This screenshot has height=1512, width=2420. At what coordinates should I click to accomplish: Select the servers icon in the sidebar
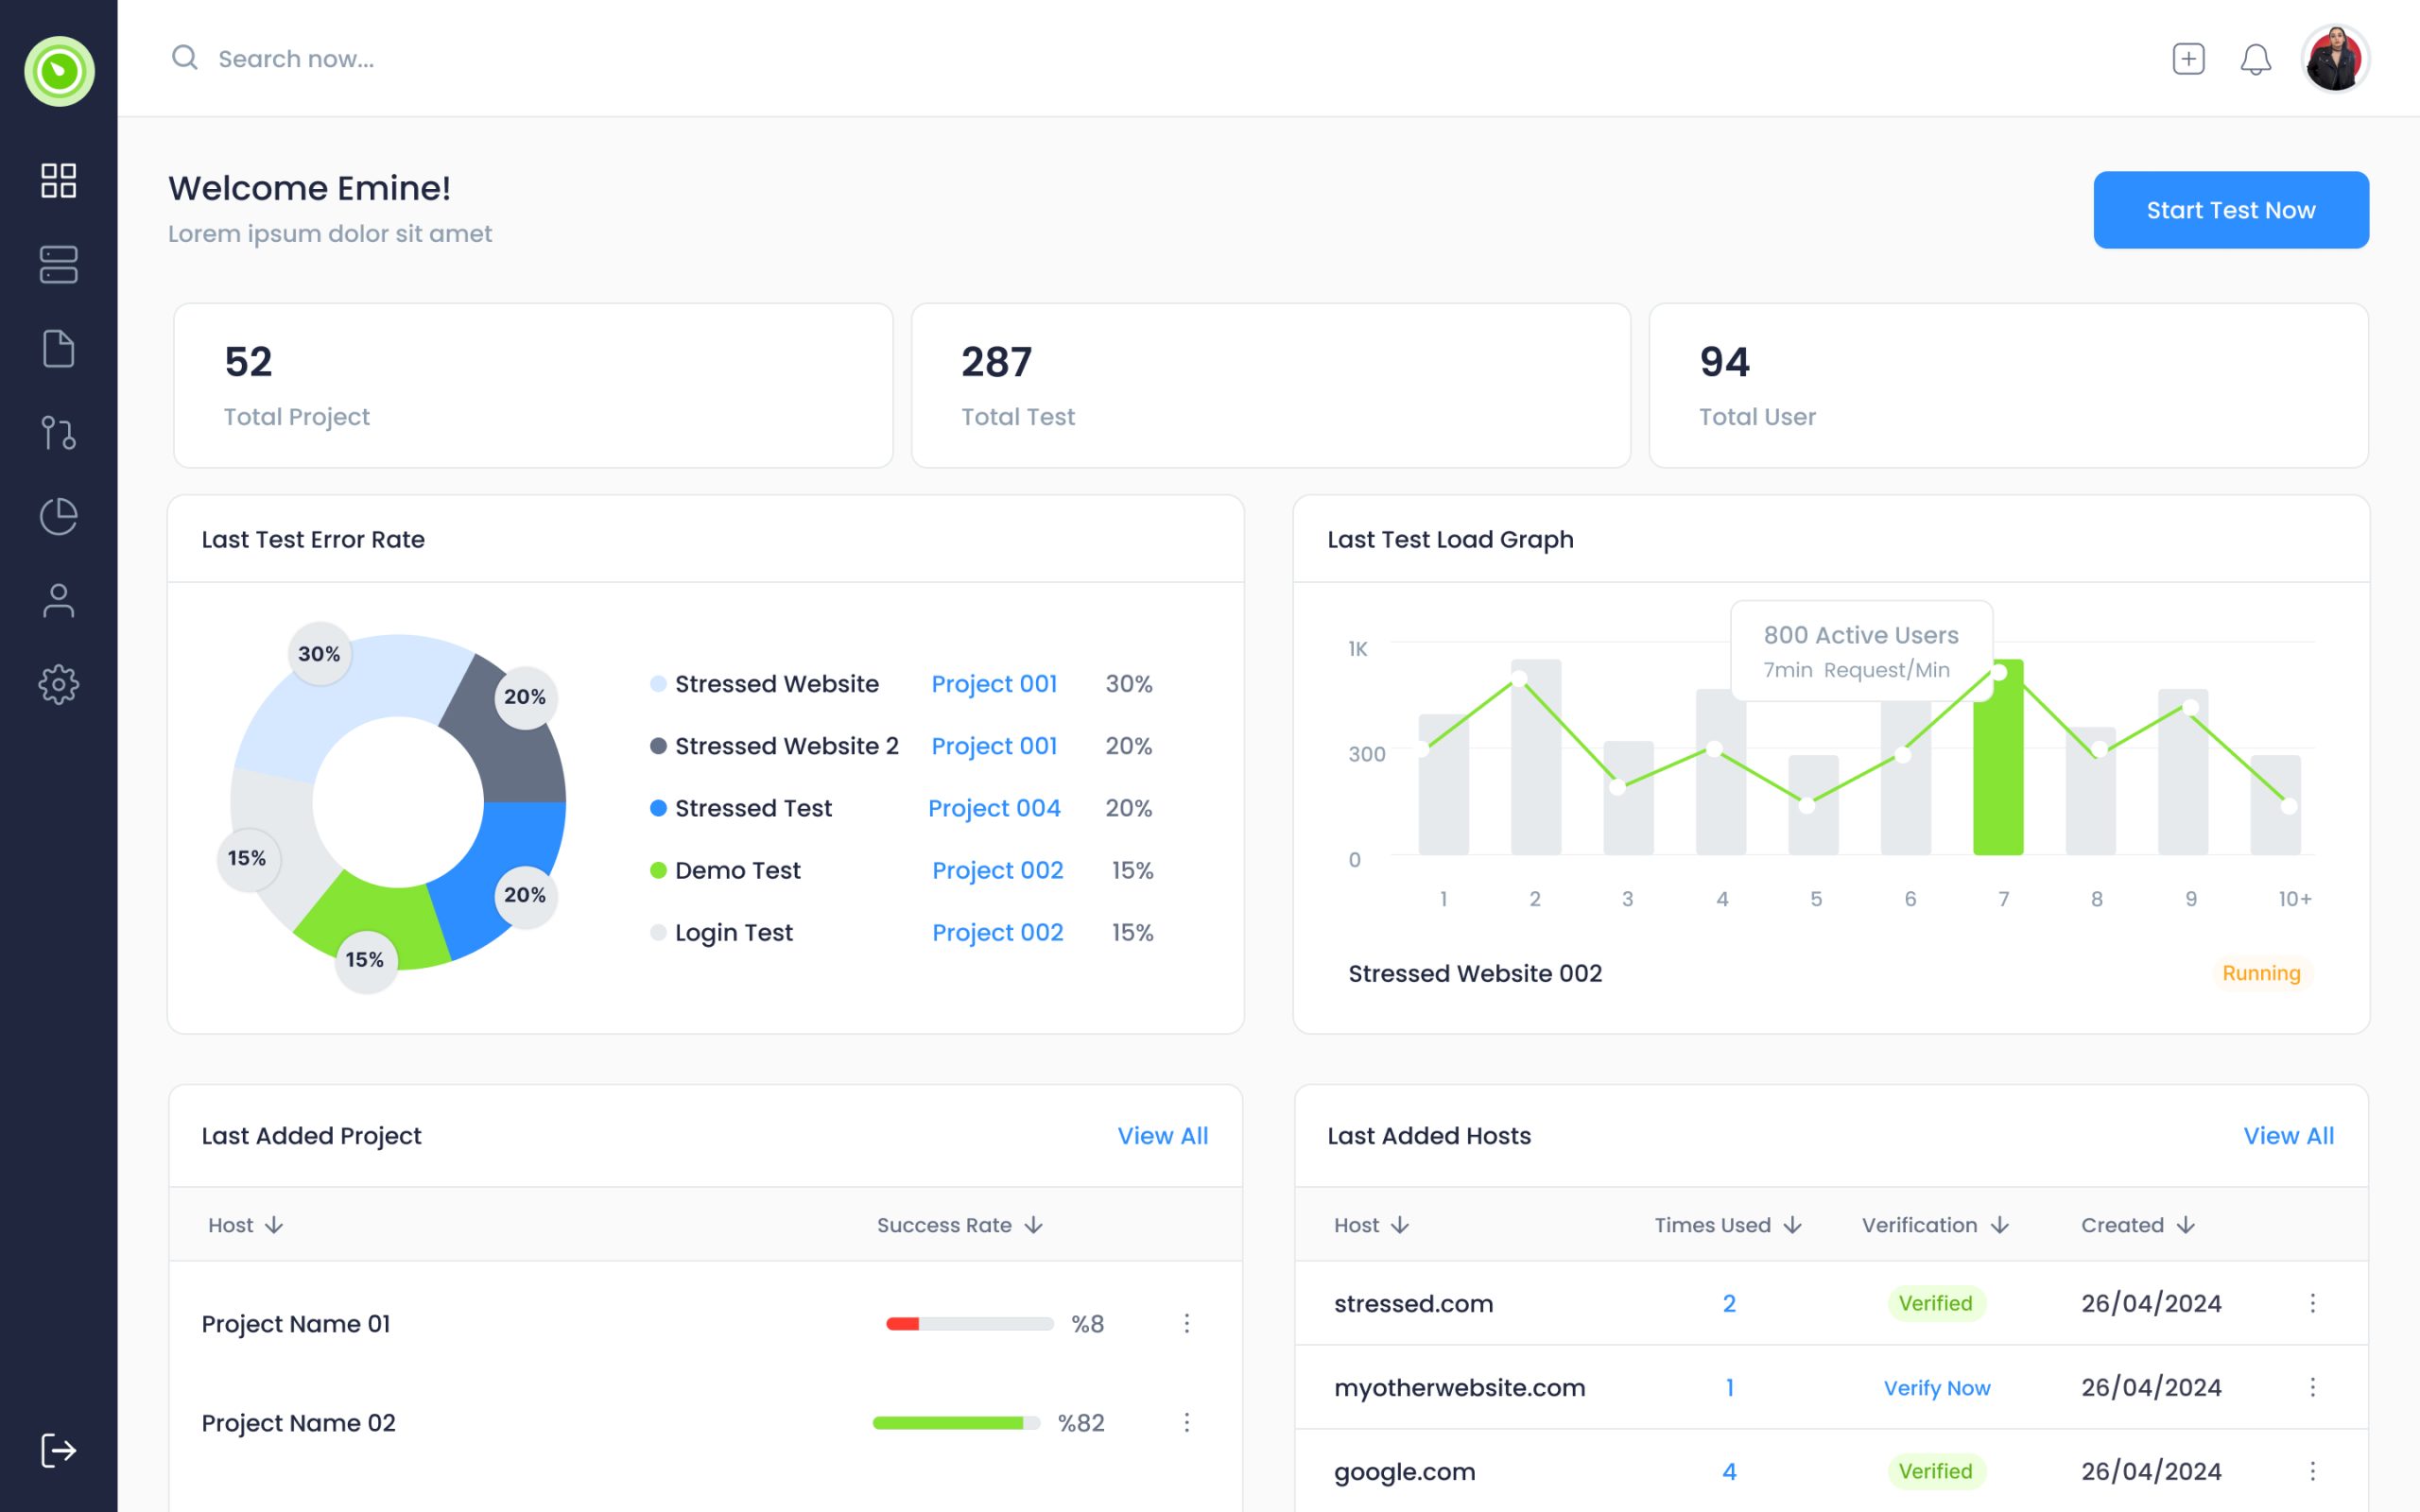59,265
